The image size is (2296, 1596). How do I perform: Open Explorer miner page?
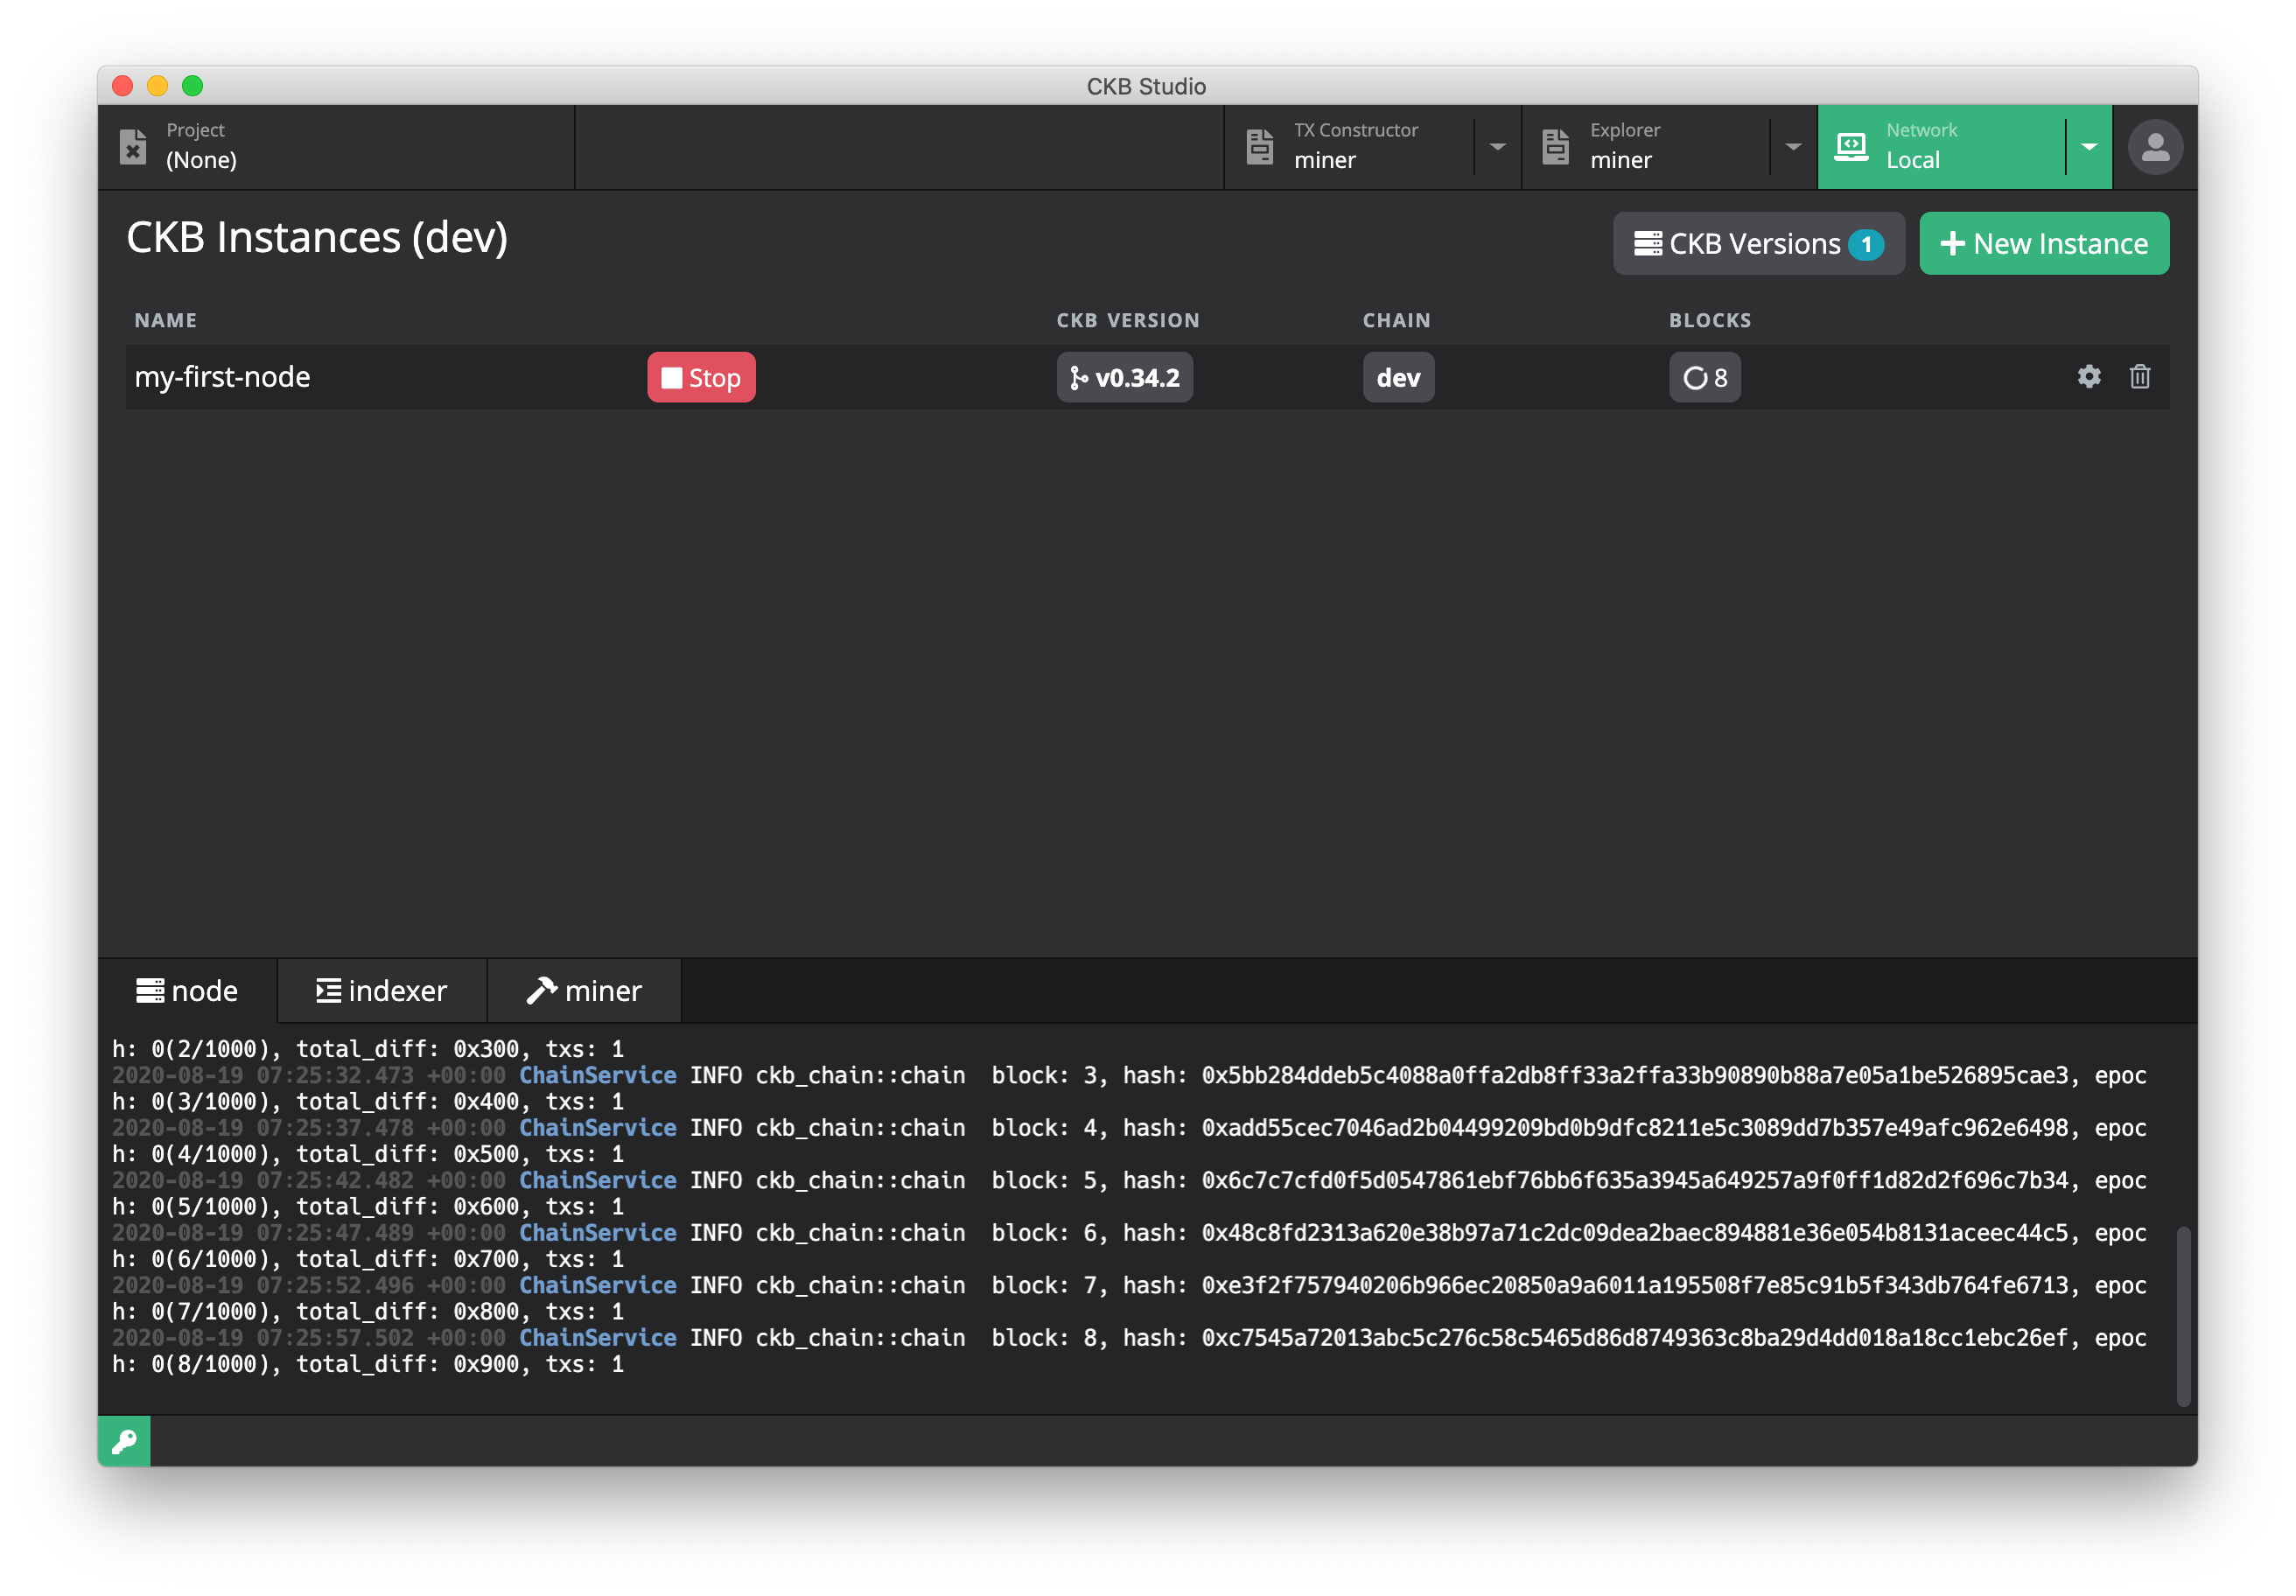pos(1647,147)
